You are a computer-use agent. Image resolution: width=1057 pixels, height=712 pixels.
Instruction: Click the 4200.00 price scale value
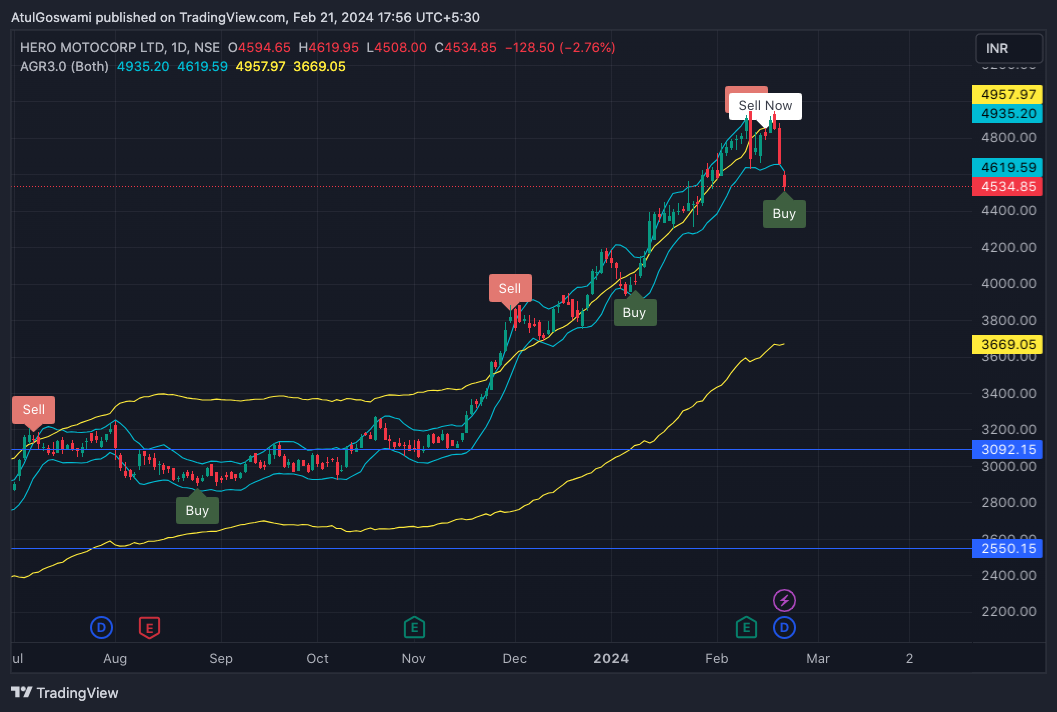click(1008, 247)
